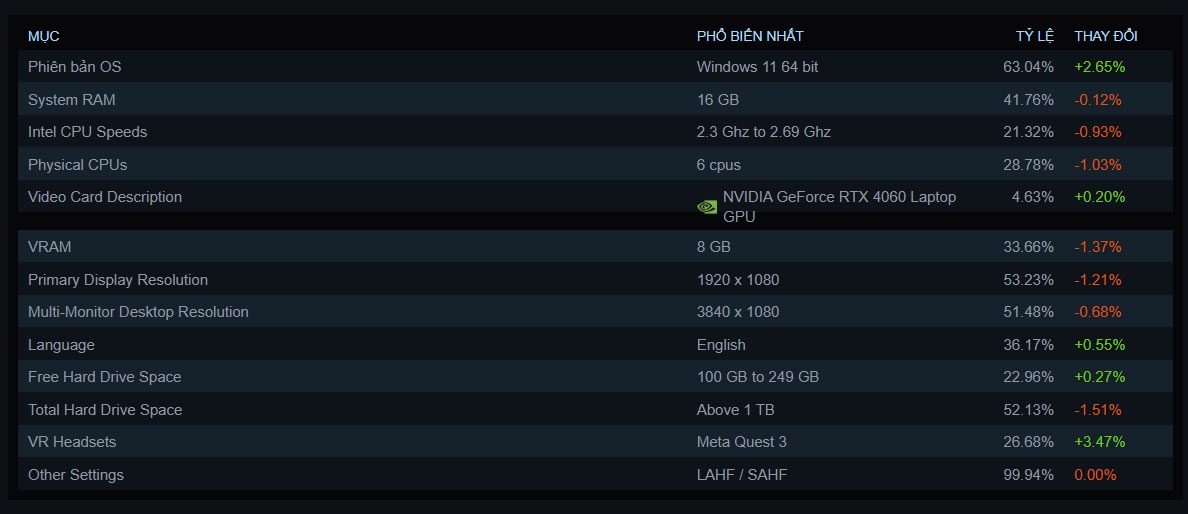Click the NVIDIA GeForce RTX 4060 Laptop GPU text
Image resolution: width=1188 pixels, height=514 pixels.
(839, 206)
